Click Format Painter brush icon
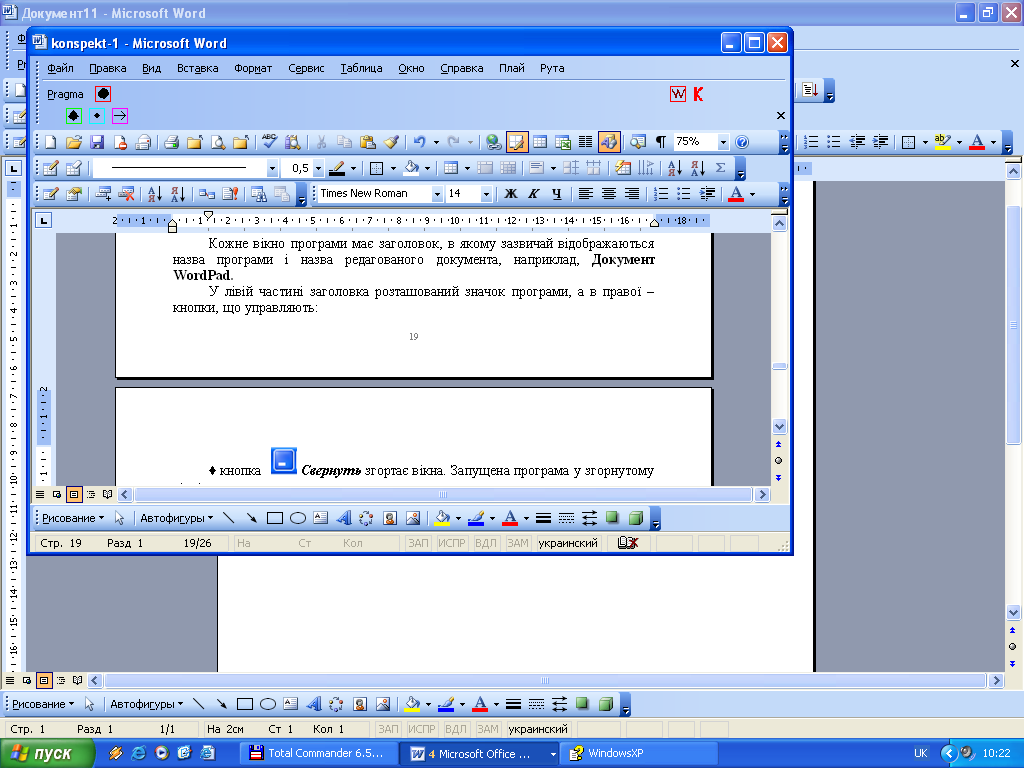 click(x=391, y=142)
